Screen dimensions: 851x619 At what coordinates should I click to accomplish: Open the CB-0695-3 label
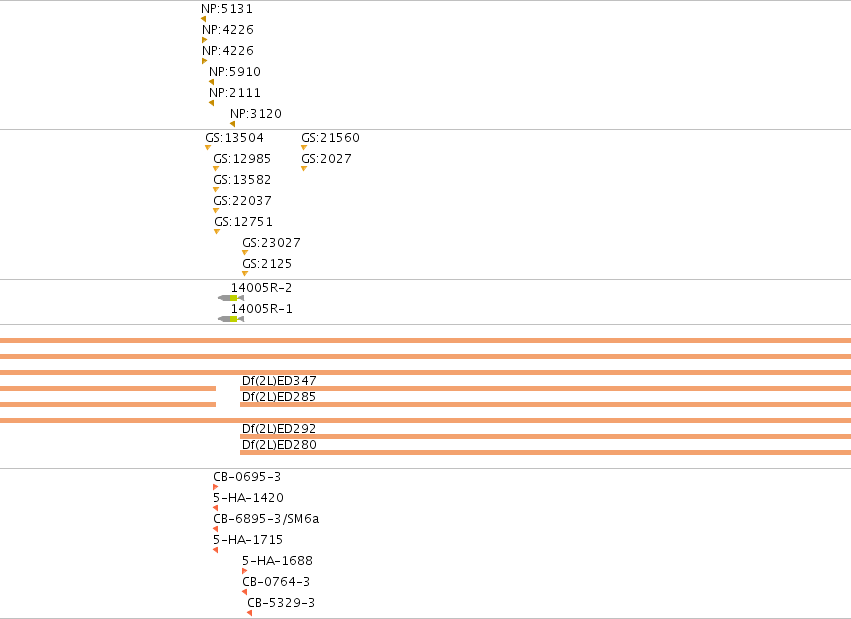(x=247, y=477)
